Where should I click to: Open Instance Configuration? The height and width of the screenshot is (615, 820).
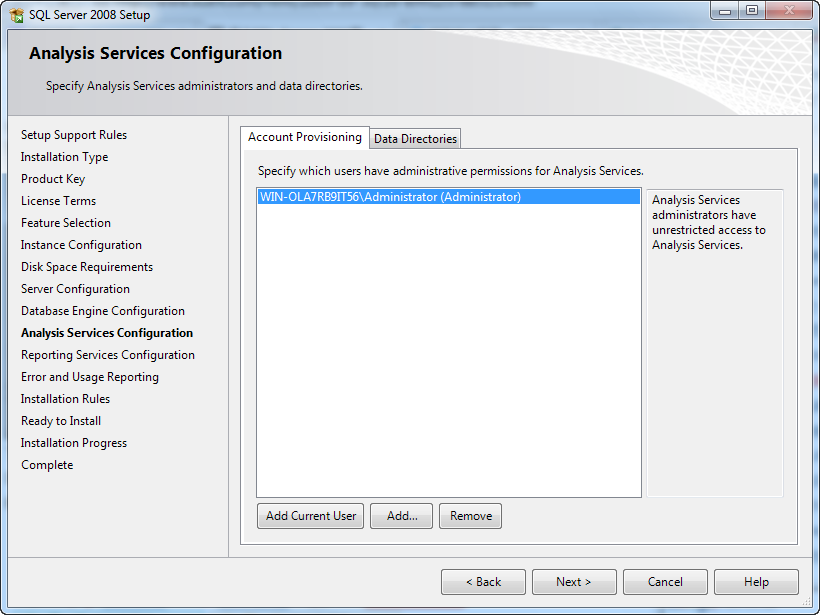click(x=80, y=244)
